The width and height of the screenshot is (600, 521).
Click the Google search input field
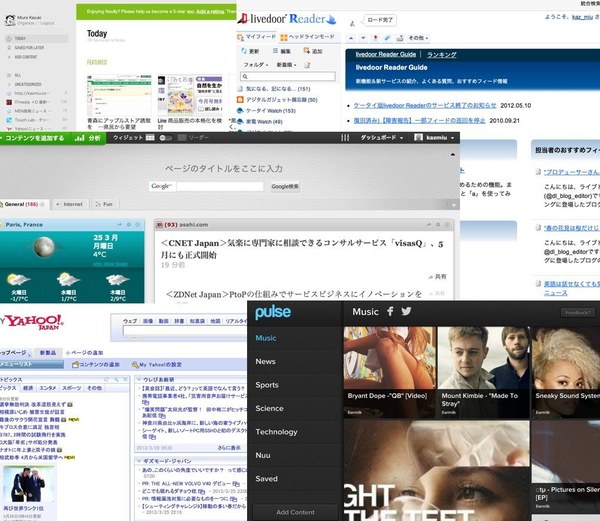219,186
